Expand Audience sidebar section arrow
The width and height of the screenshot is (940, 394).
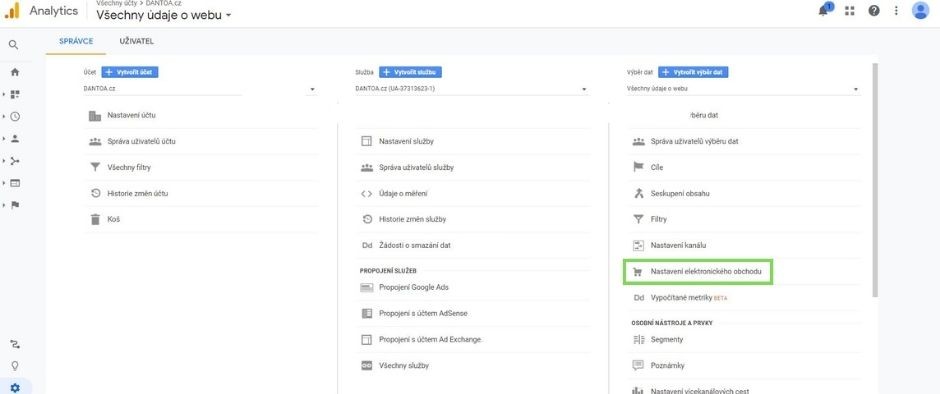(x=4, y=139)
